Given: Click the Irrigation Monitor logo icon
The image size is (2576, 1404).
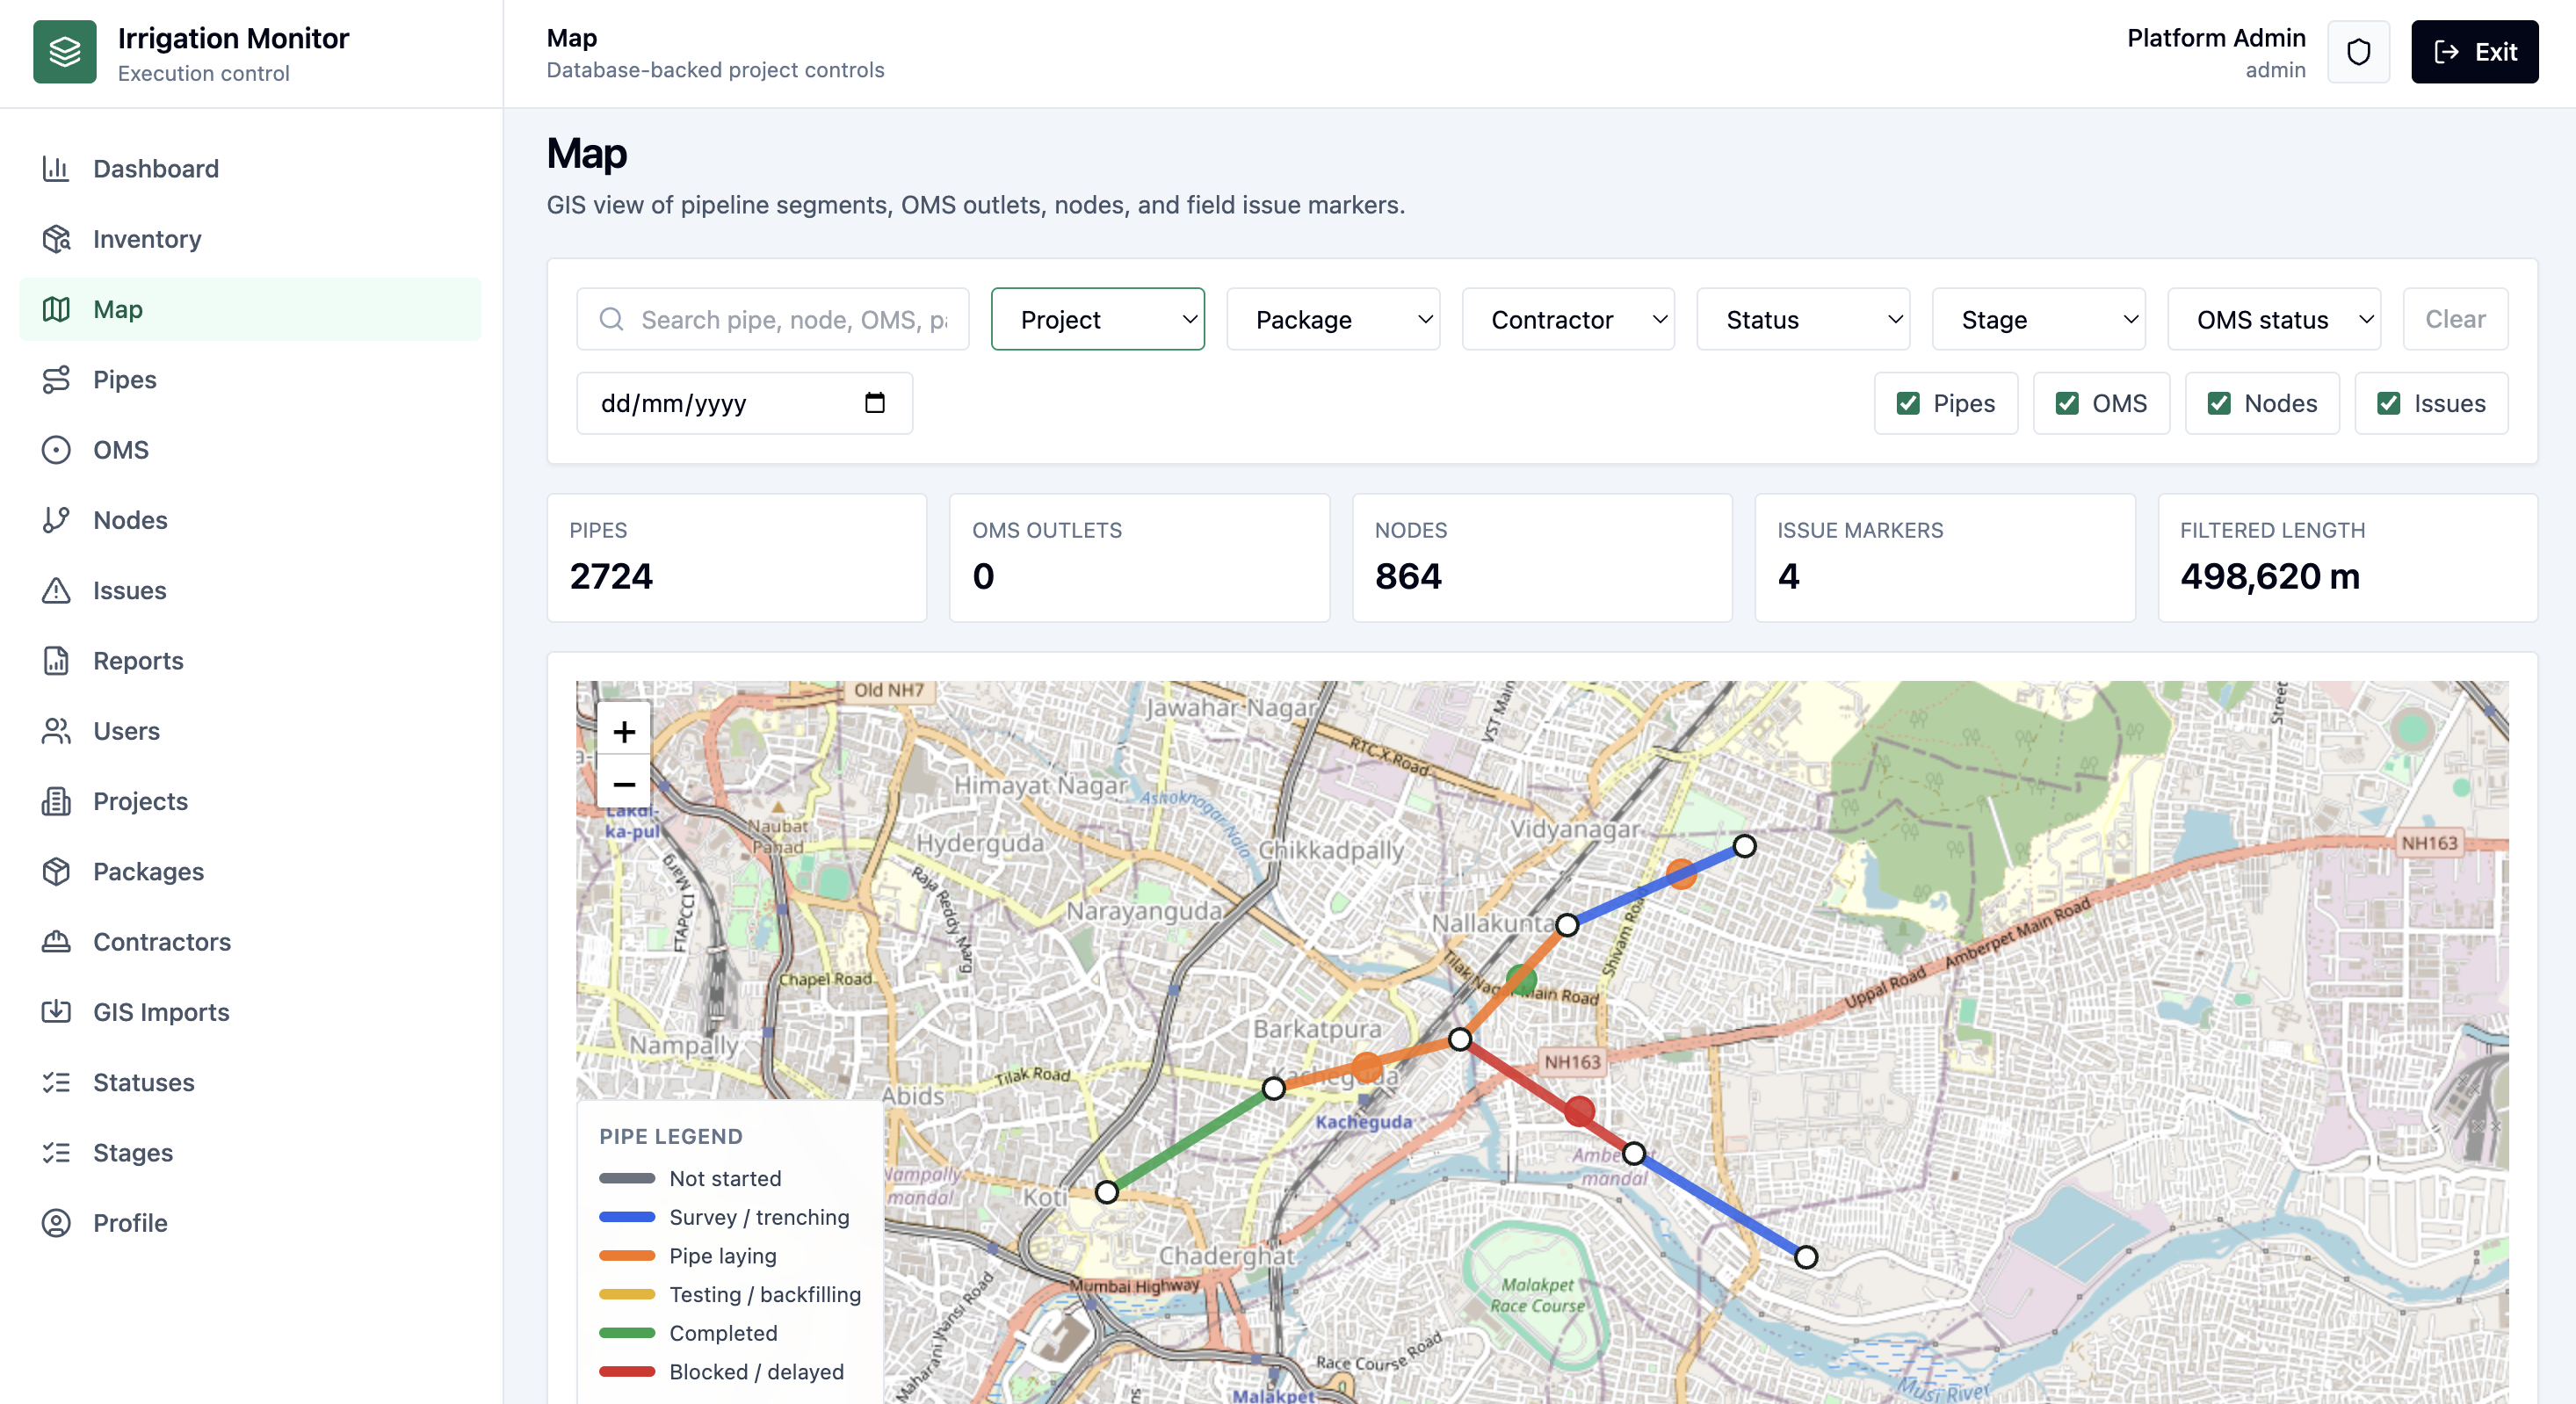Looking at the screenshot, I should [x=65, y=52].
